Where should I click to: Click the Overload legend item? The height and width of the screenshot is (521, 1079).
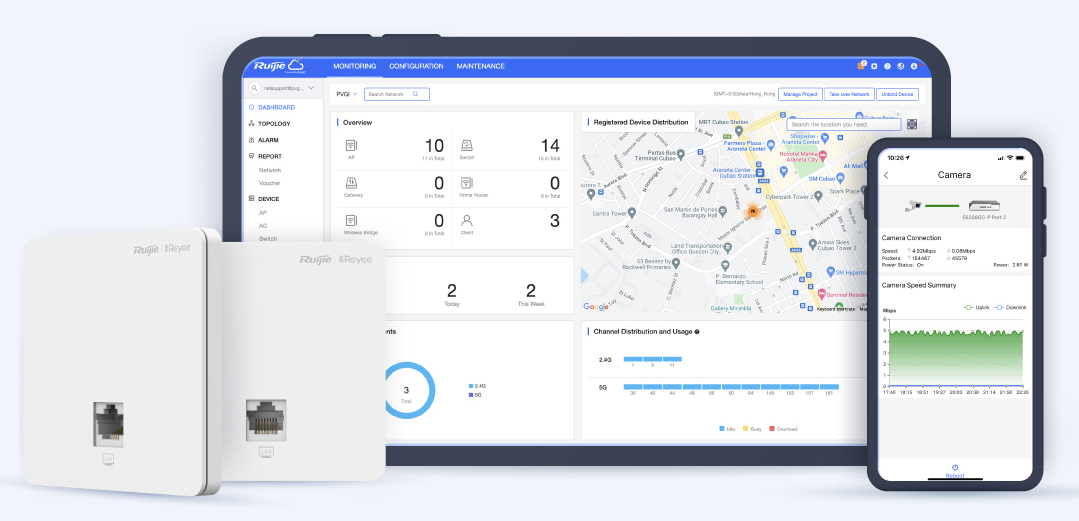[783, 429]
